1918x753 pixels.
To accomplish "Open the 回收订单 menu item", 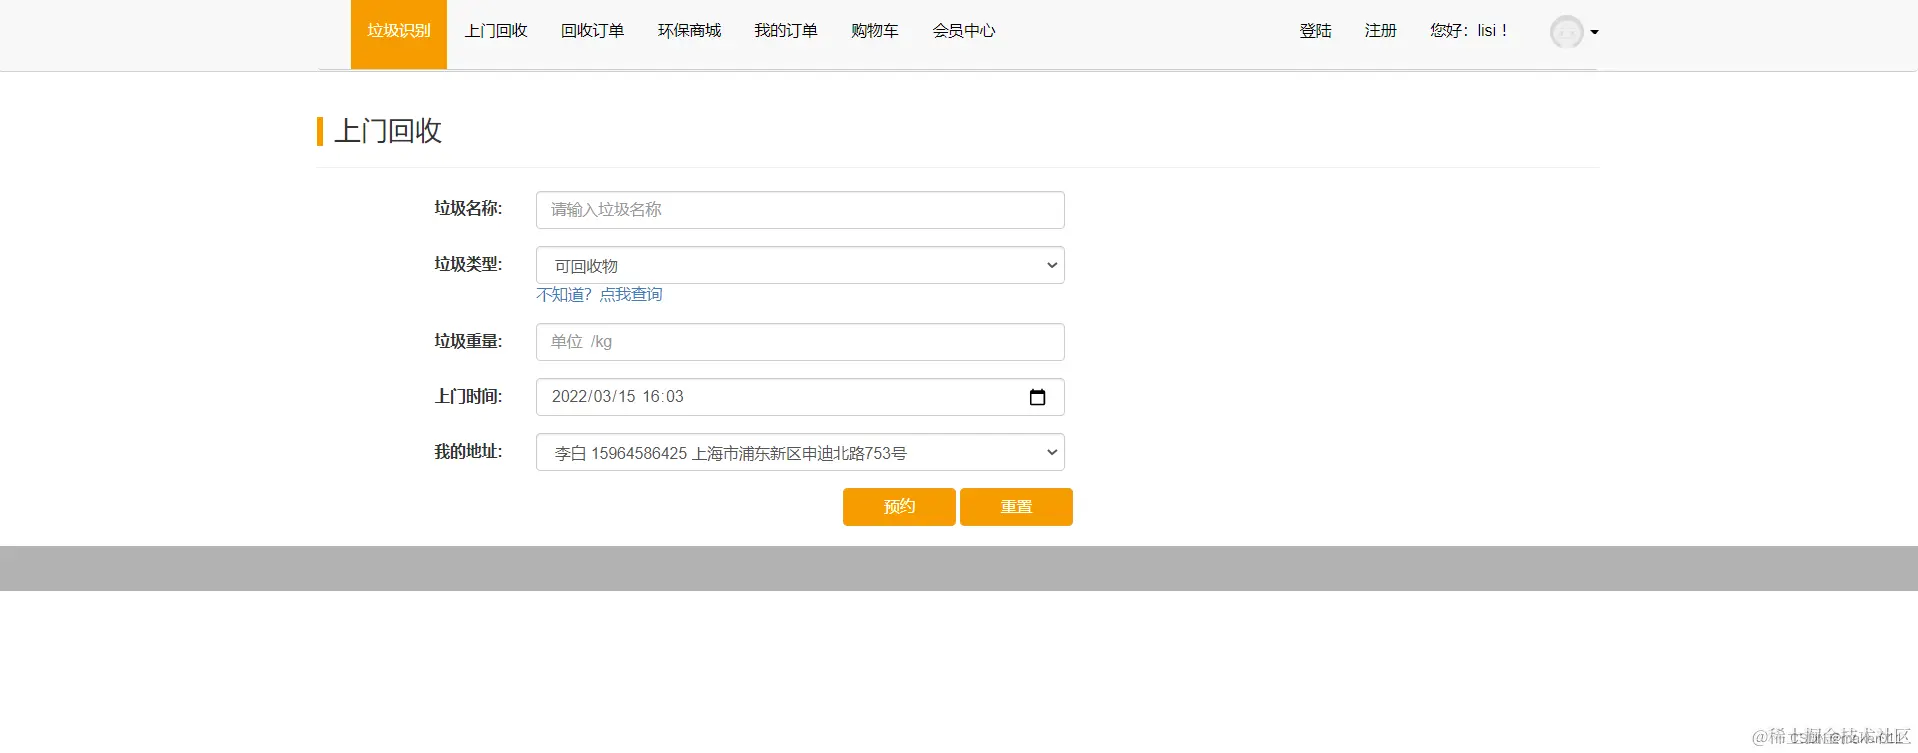I will [x=592, y=31].
